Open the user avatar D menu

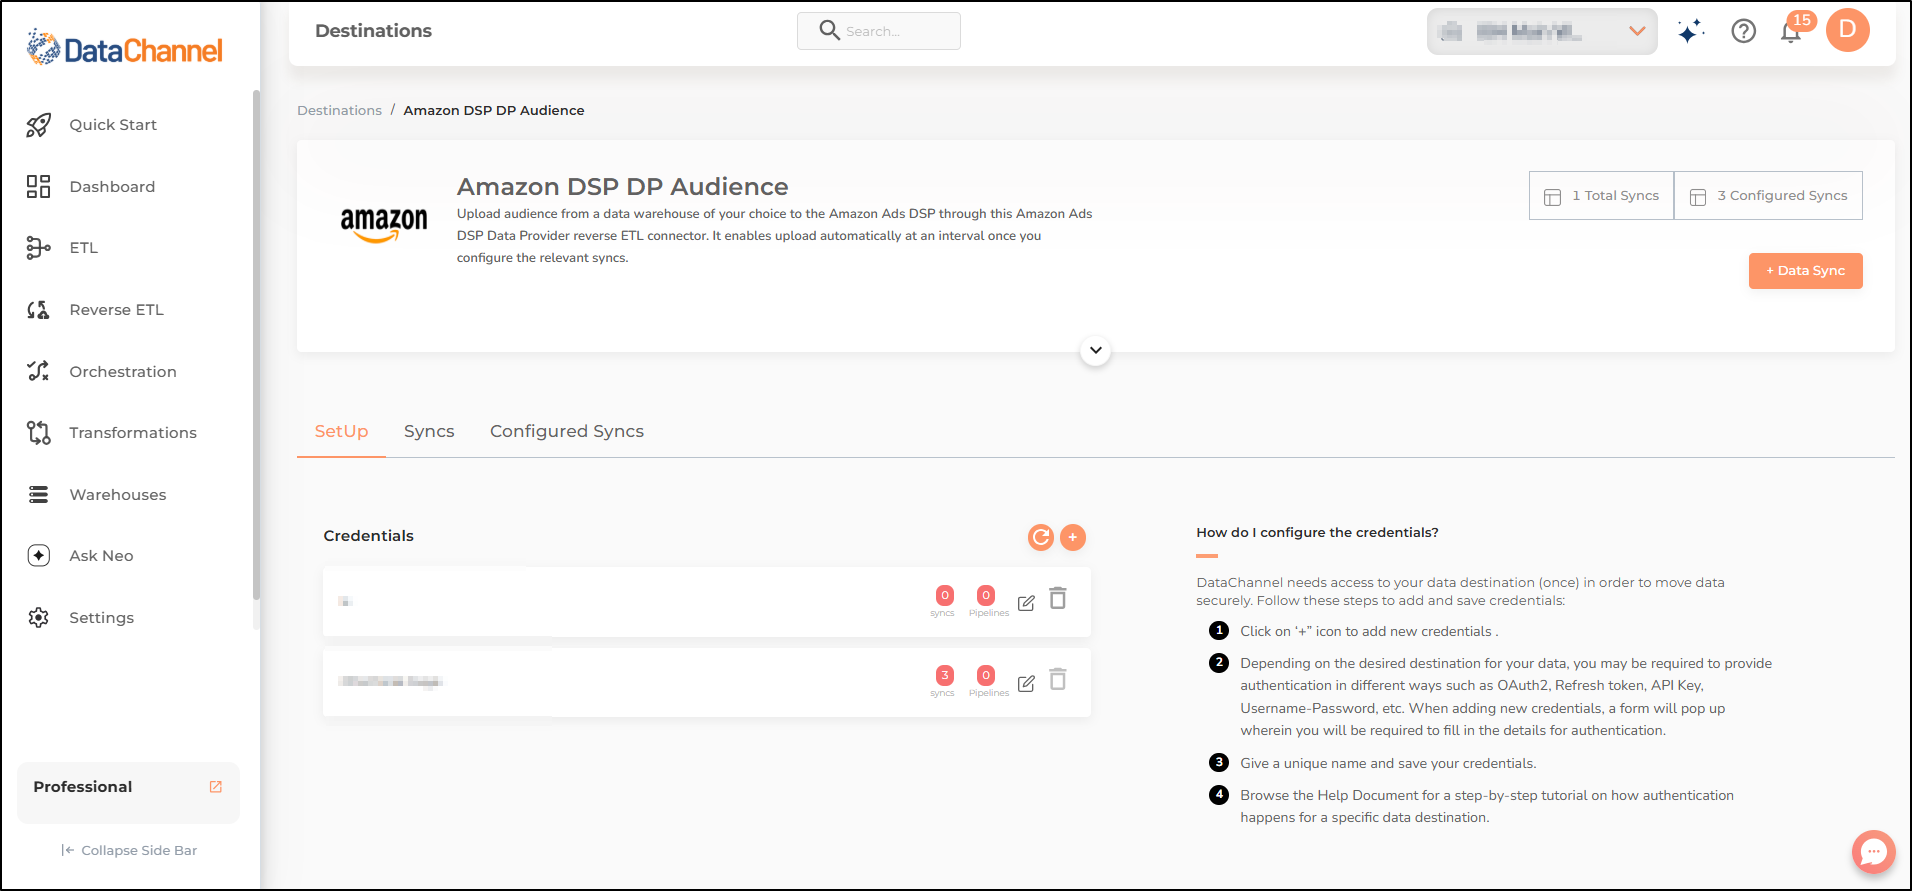(1848, 30)
